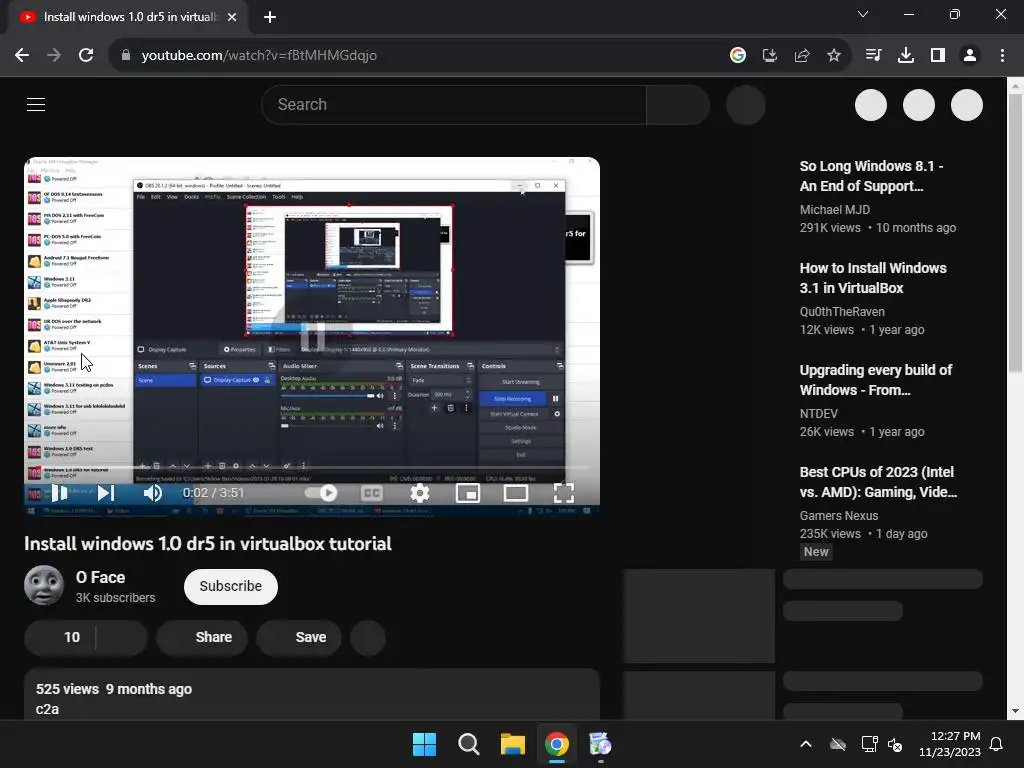Open File Explorer from taskbar

[x=513, y=744]
